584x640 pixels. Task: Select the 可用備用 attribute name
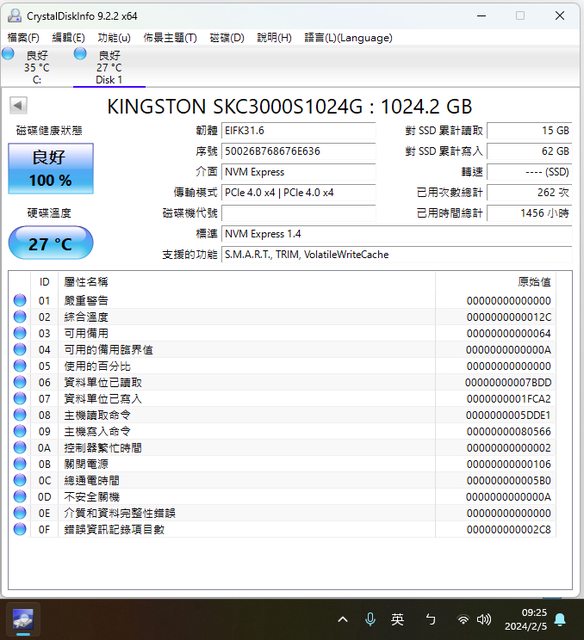click(x=86, y=333)
